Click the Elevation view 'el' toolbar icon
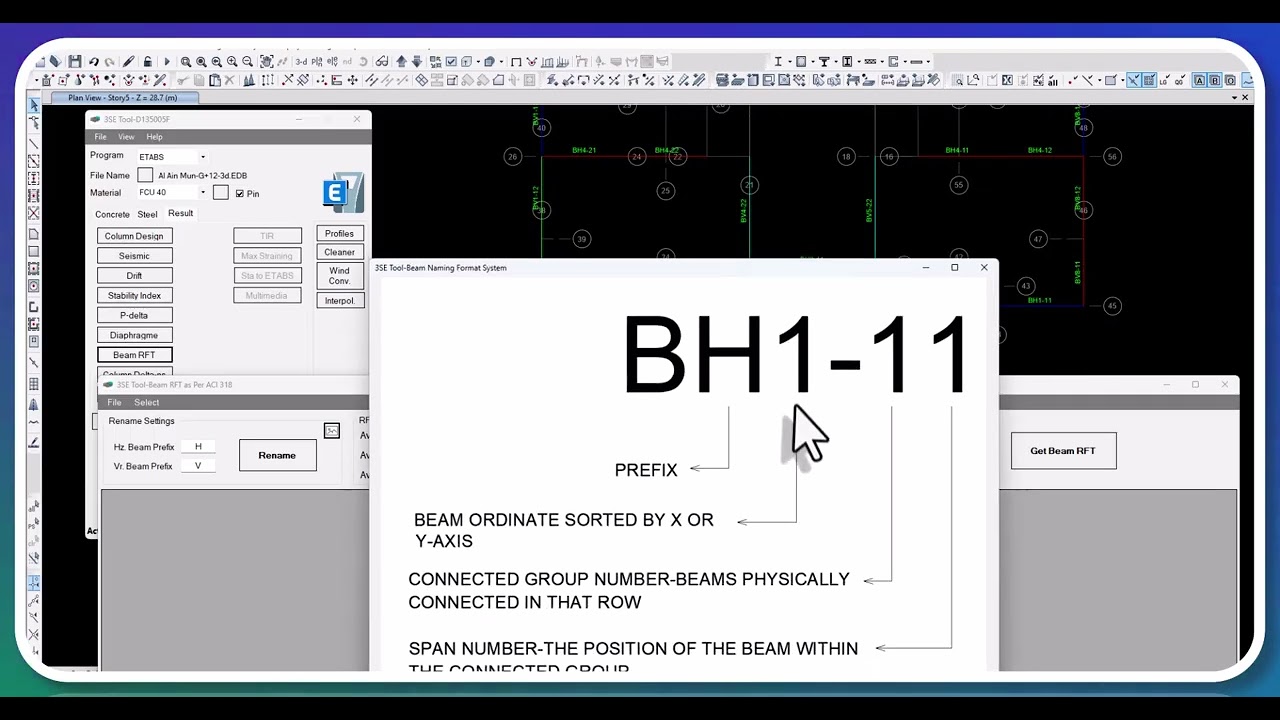This screenshot has height=720, width=1280. pos(331,61)
